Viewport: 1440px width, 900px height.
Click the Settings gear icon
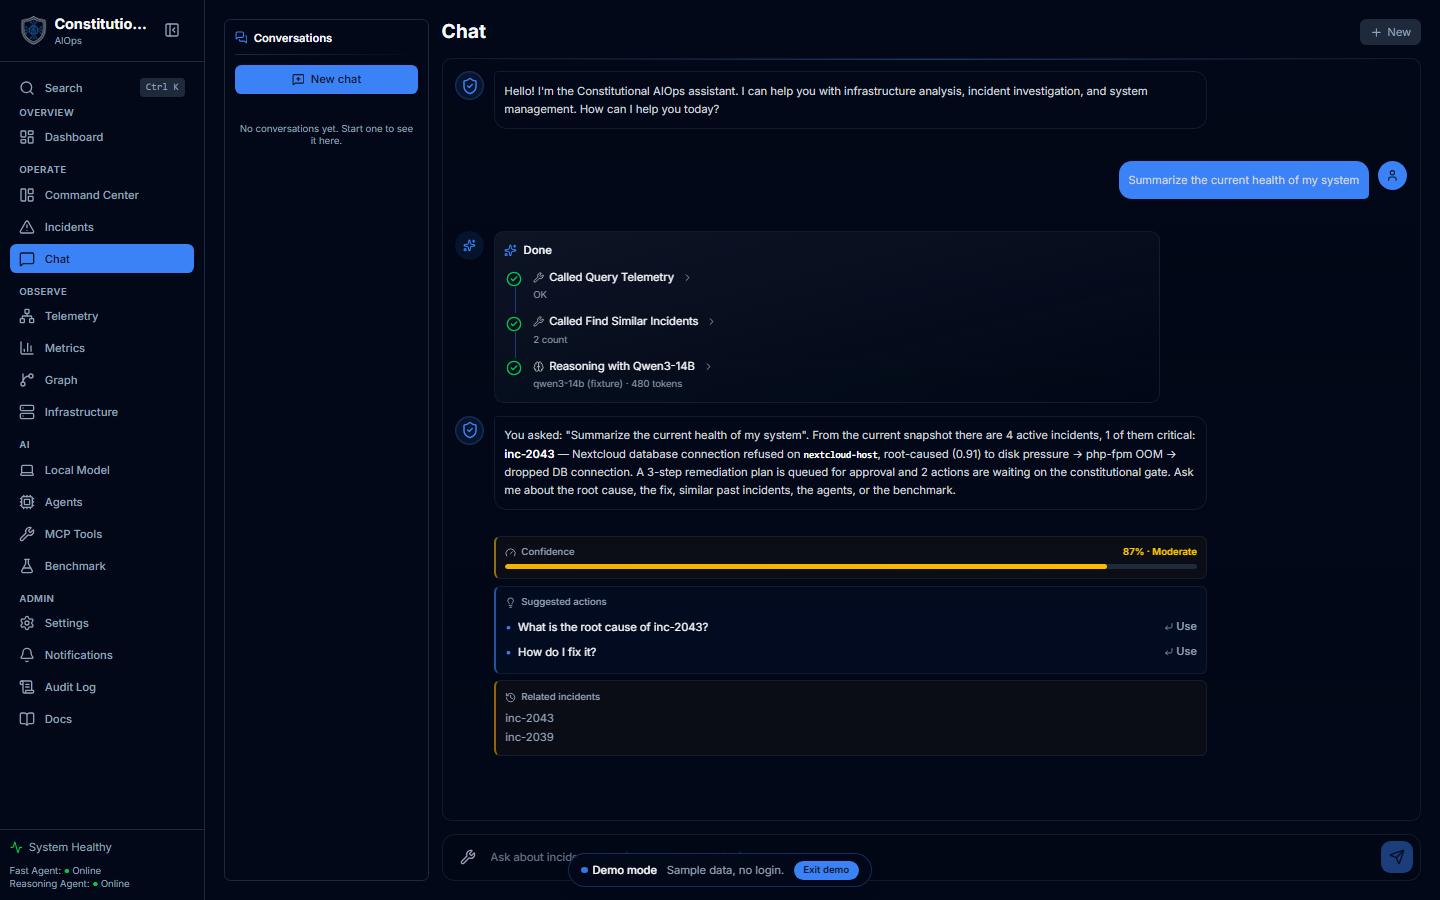pyautogui.click(x=27, y=623)
